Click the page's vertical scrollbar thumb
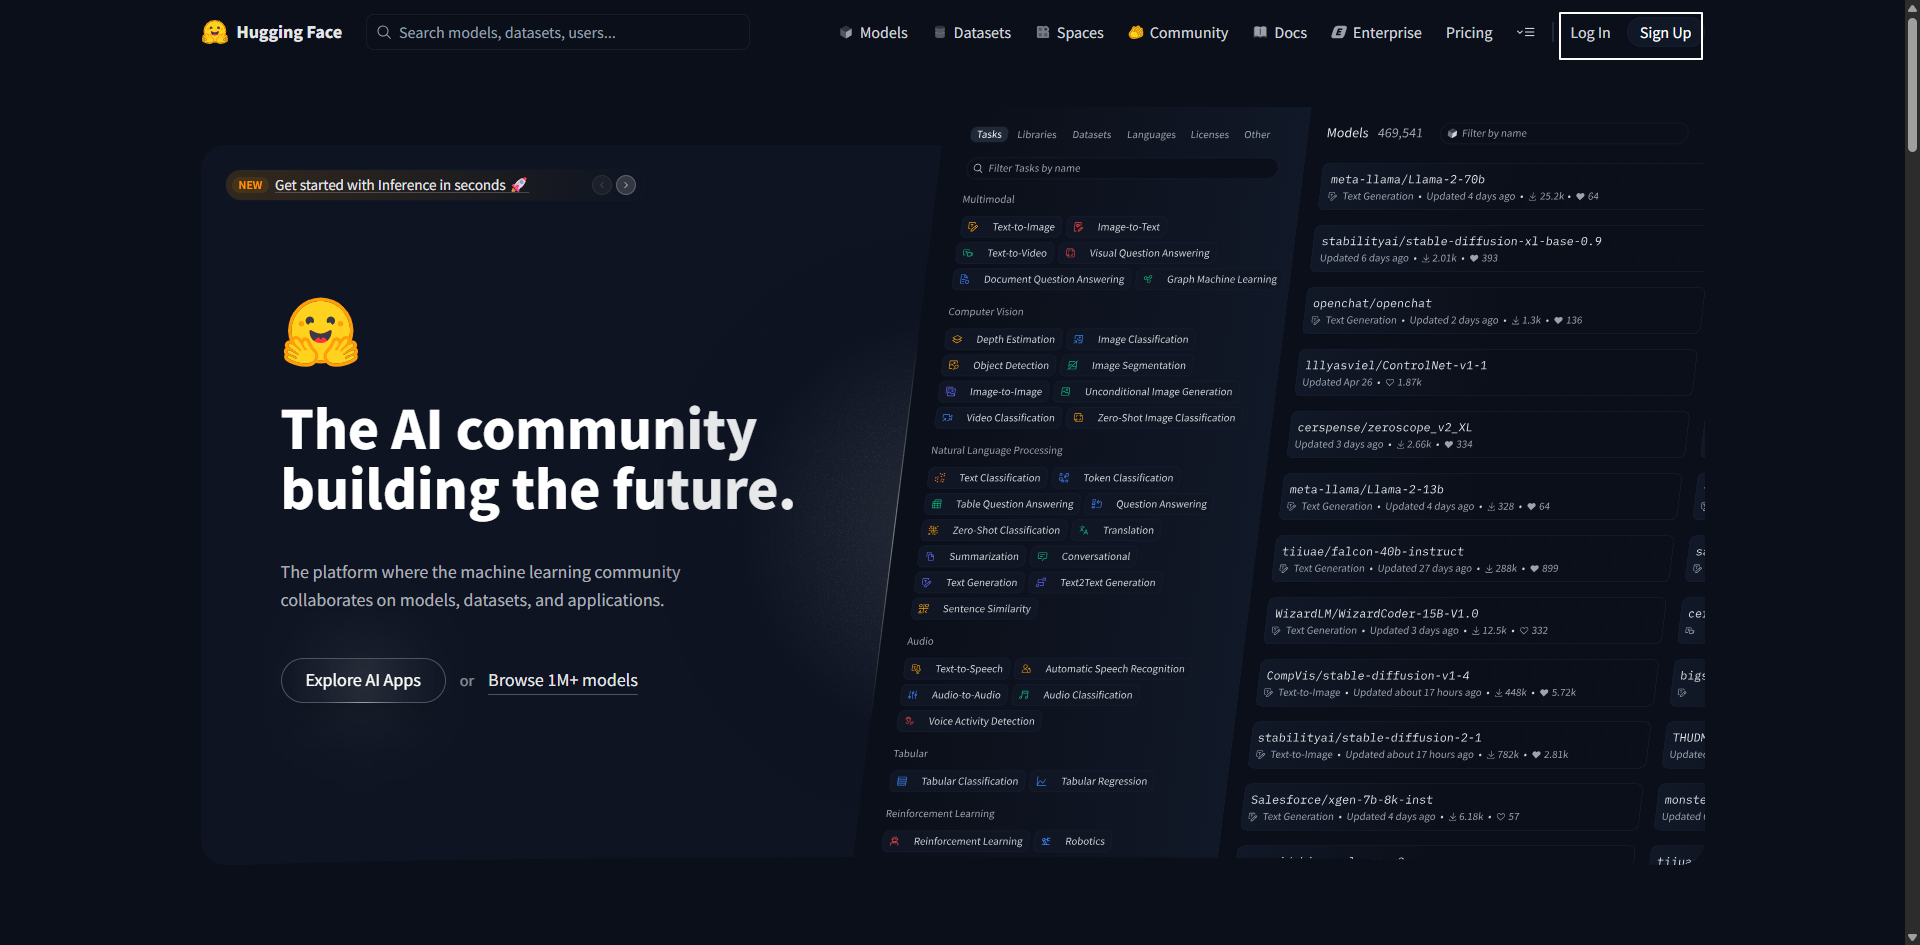The width and height of the screenshot is (1920, 945). pos(1912,85)
